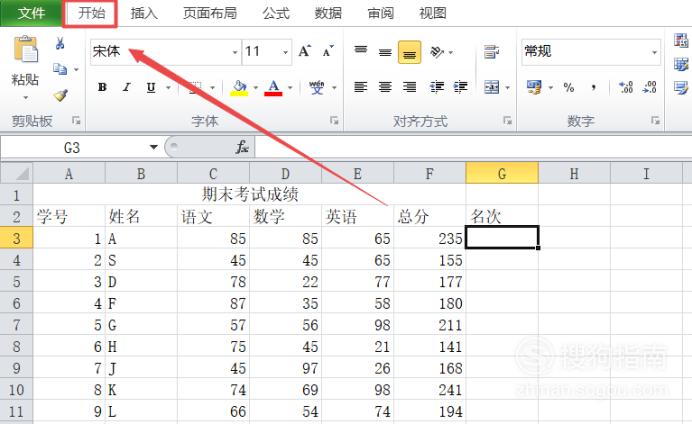Toggle the highlighted bottom align button
This screenshot has height=424, width=692.
pos(410,52)
